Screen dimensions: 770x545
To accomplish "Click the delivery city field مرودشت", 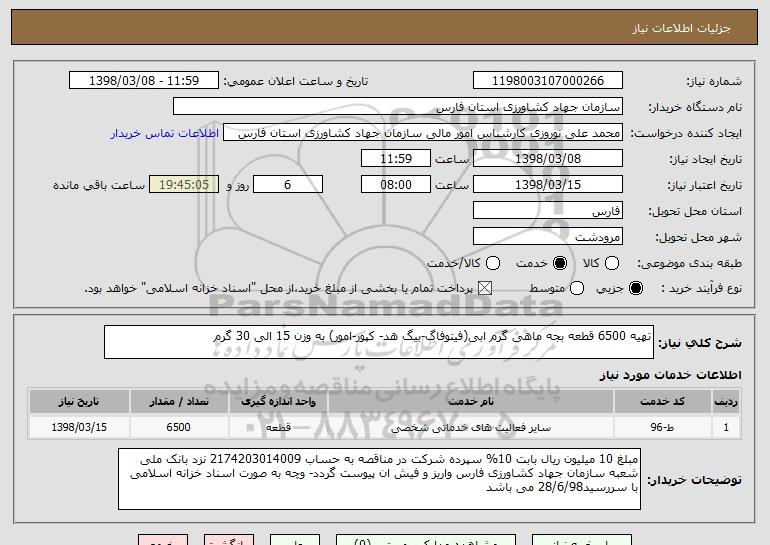I will (548, 237).
